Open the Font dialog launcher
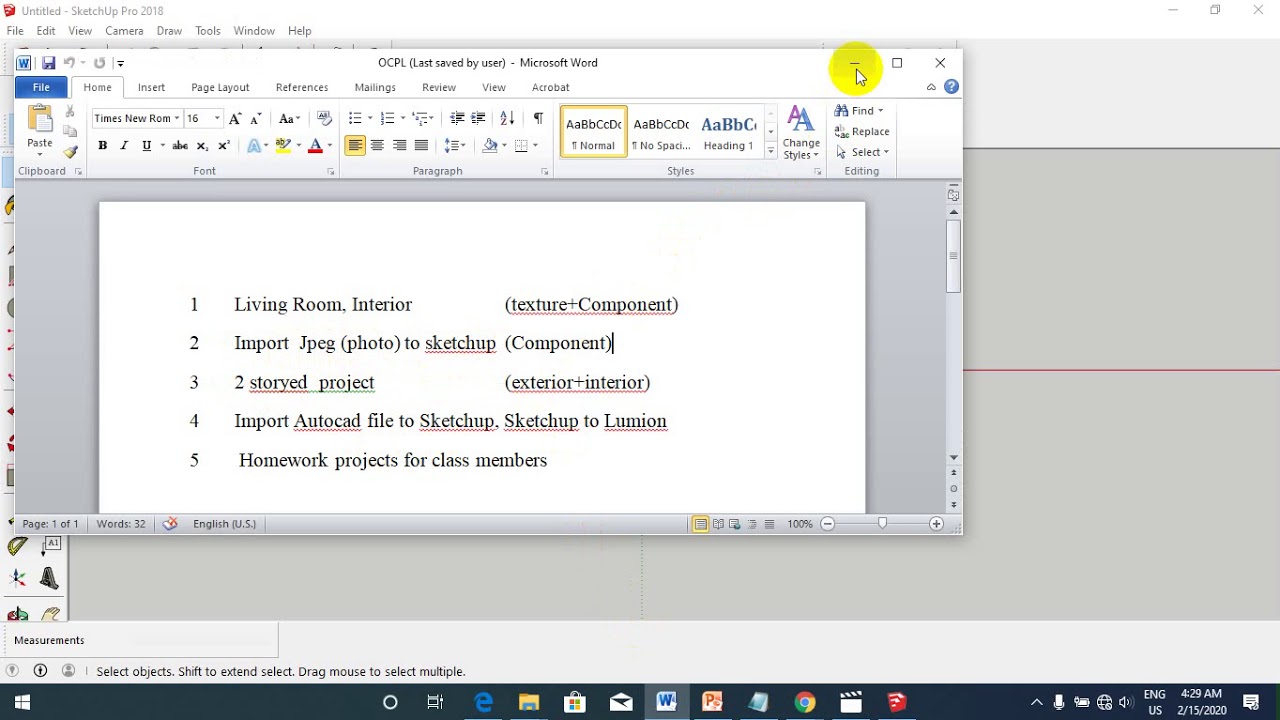Screen dimensions: 1280x720 331,172
